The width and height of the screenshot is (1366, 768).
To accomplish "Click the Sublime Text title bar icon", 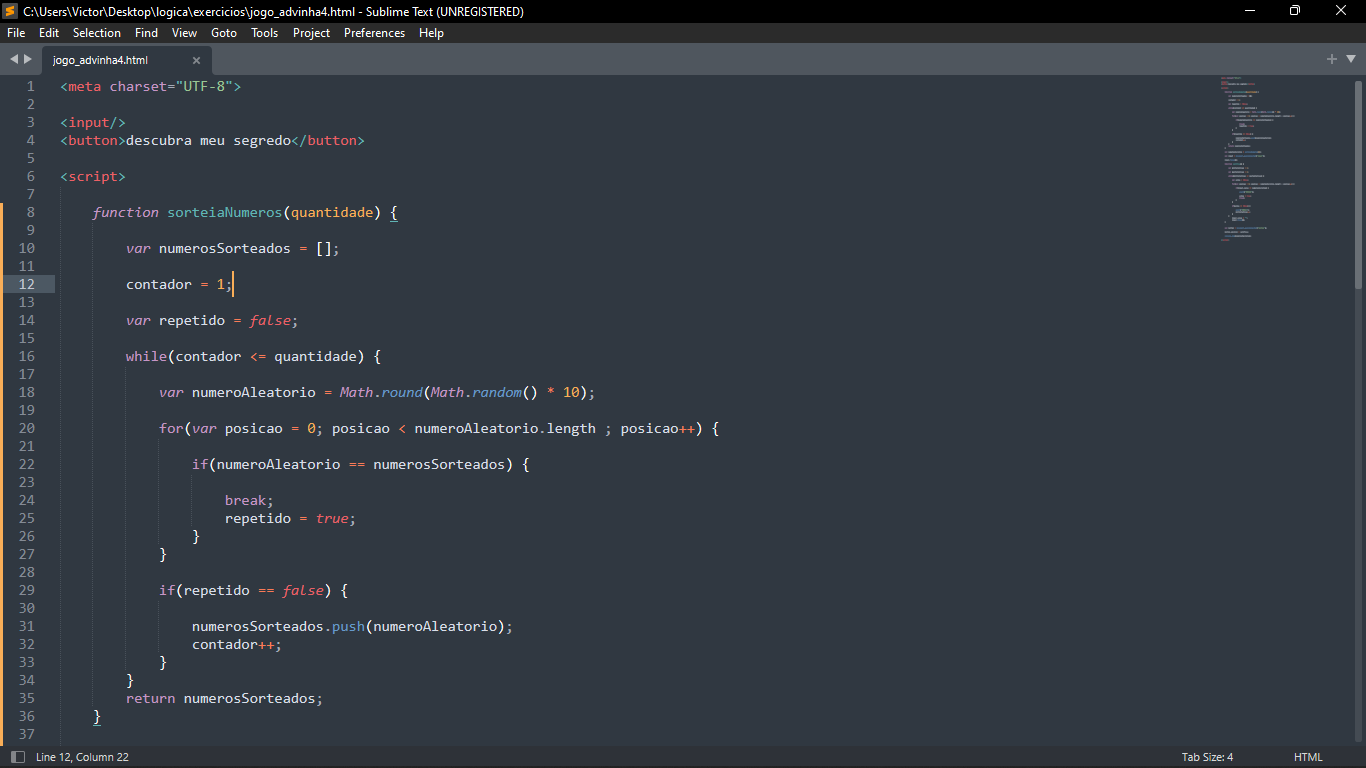I will [x=10, y=11].
